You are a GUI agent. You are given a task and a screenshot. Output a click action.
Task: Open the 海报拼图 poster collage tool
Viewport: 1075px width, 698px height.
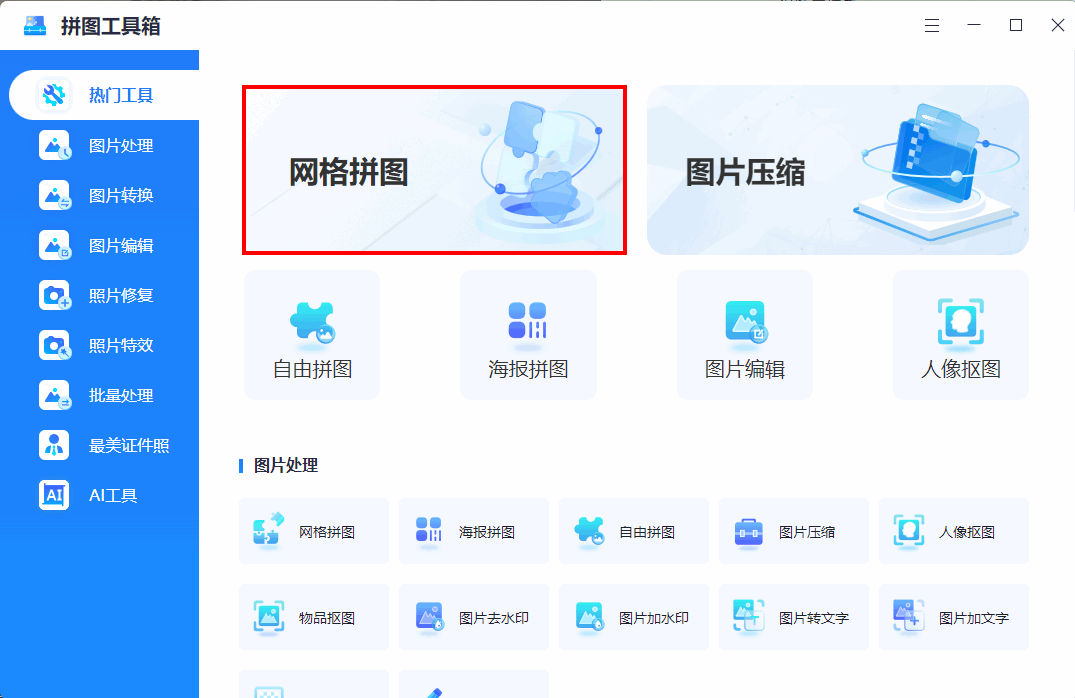528,335
